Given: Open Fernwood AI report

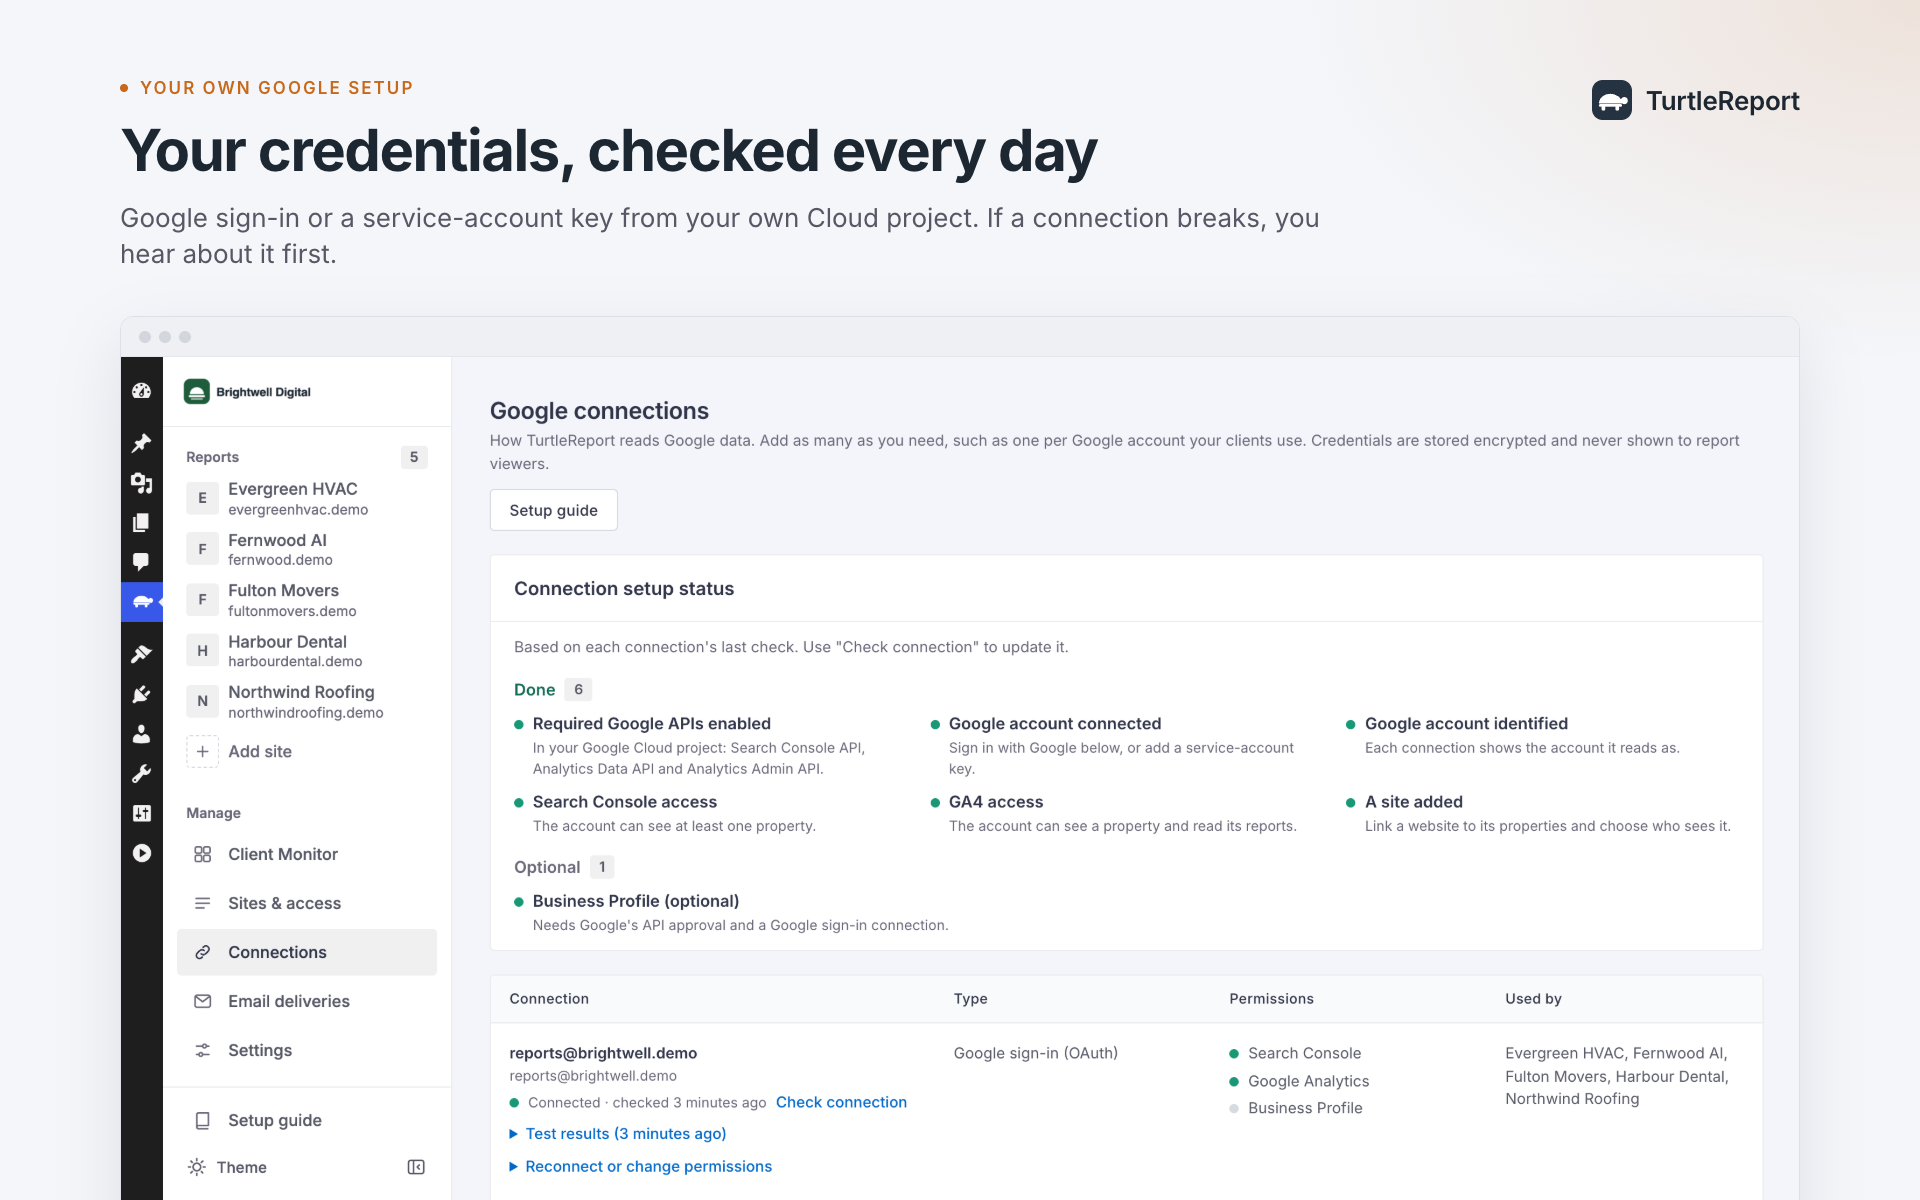Looking at the screenshot, I should pos(307,549).
